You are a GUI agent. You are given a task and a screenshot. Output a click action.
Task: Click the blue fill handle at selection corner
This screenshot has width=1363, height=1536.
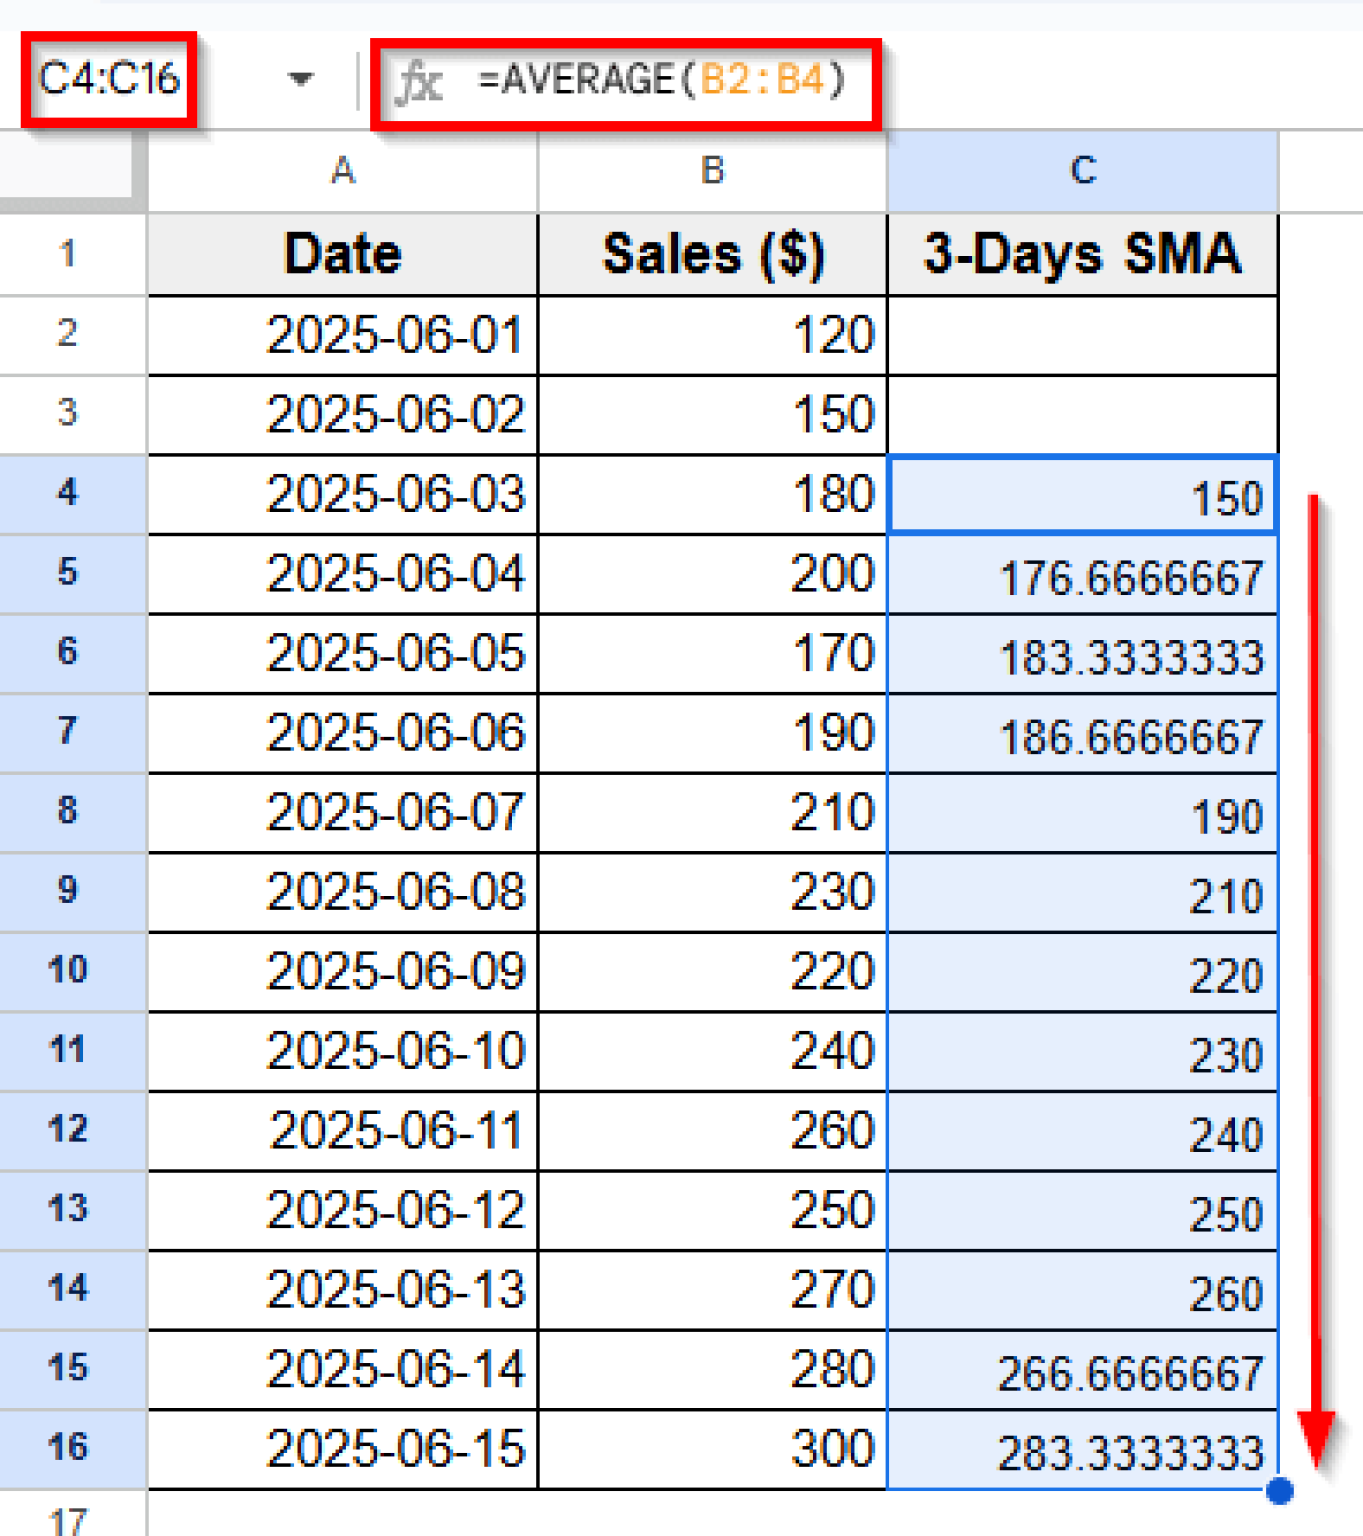tap(1278, 1490)
